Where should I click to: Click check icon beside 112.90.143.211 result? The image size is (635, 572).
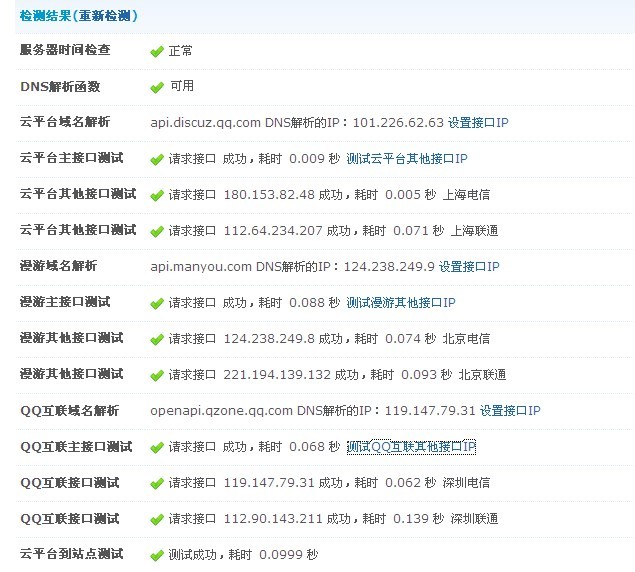[157, 520]
